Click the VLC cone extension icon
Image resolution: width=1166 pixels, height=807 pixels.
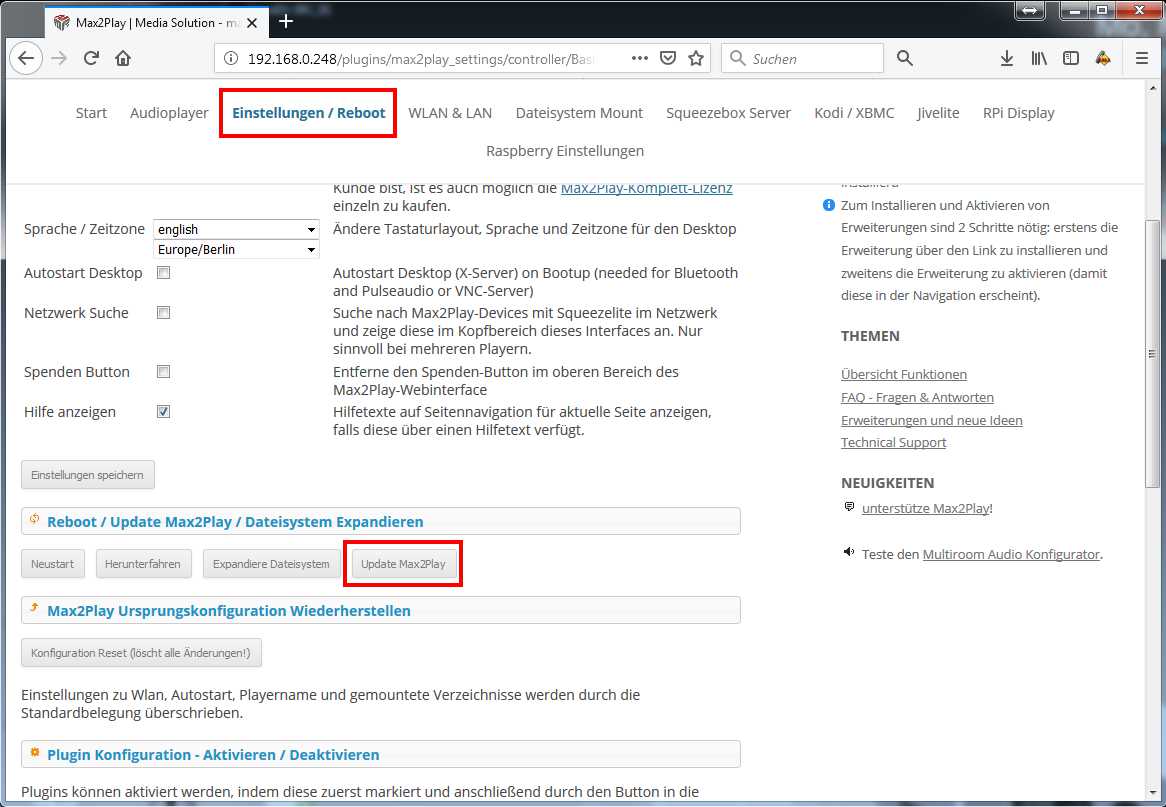point(1104,58)
